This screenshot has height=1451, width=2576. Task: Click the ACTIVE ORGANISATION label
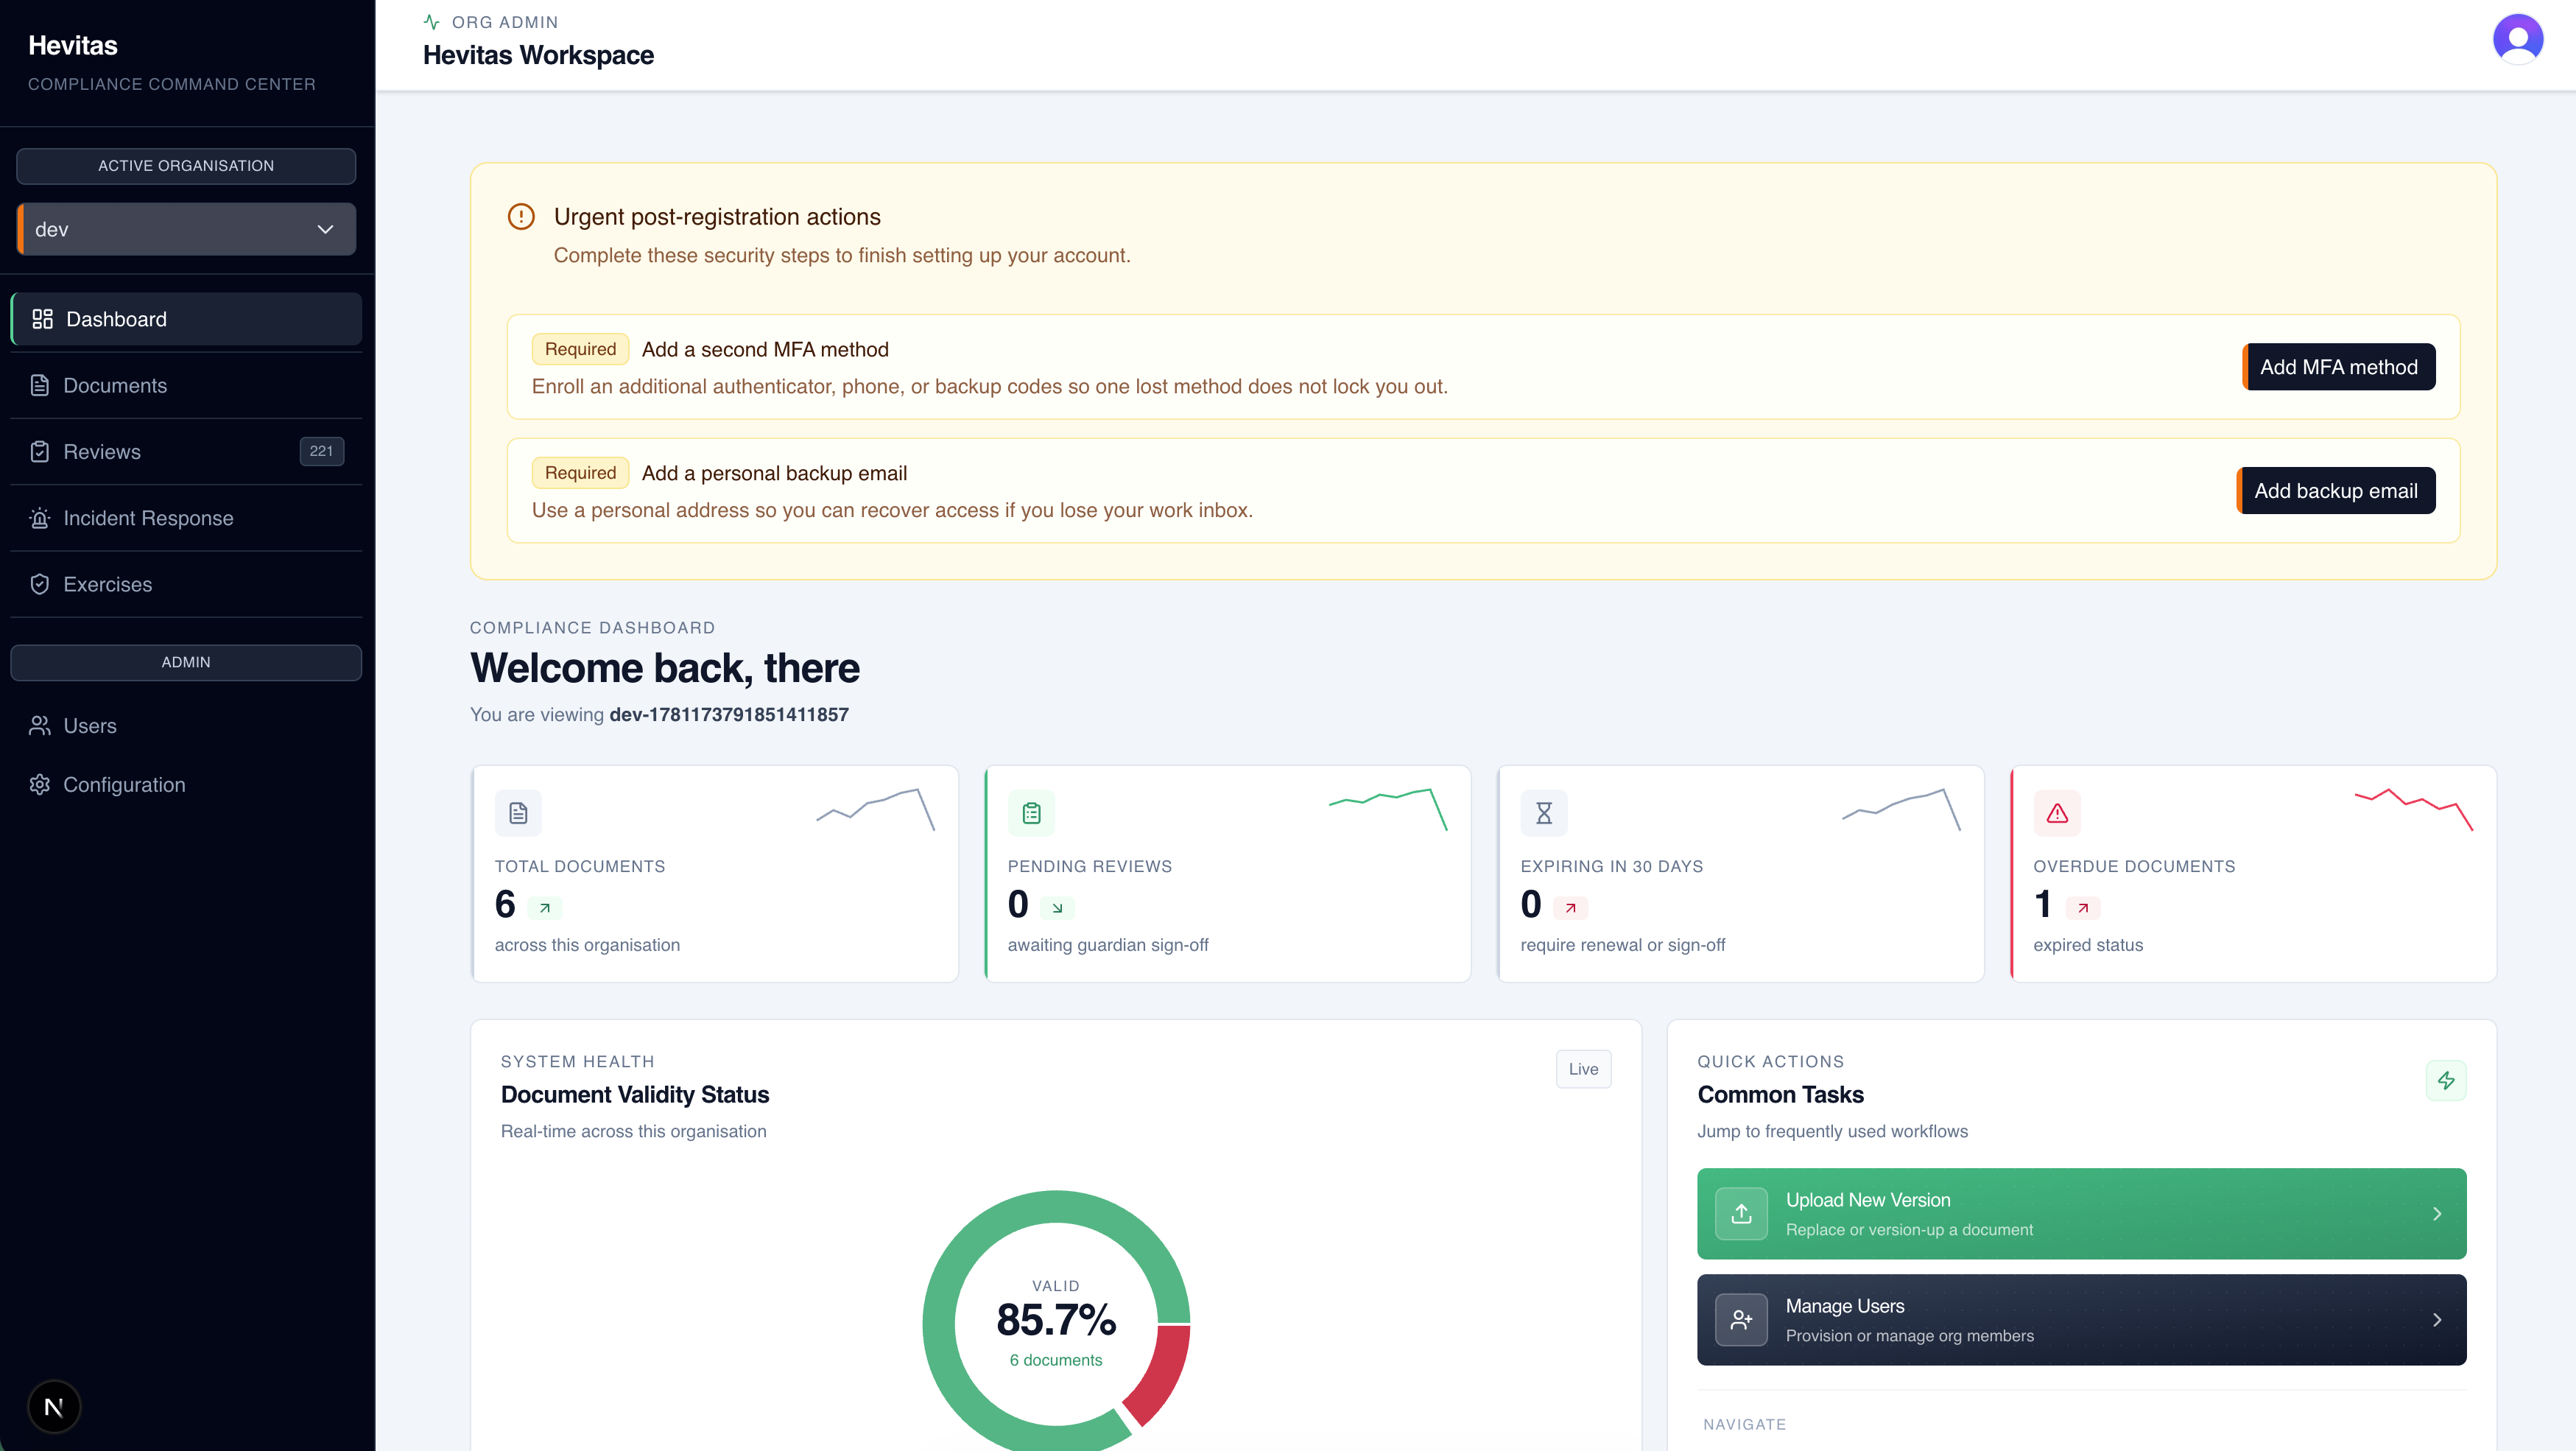[186, 166]
